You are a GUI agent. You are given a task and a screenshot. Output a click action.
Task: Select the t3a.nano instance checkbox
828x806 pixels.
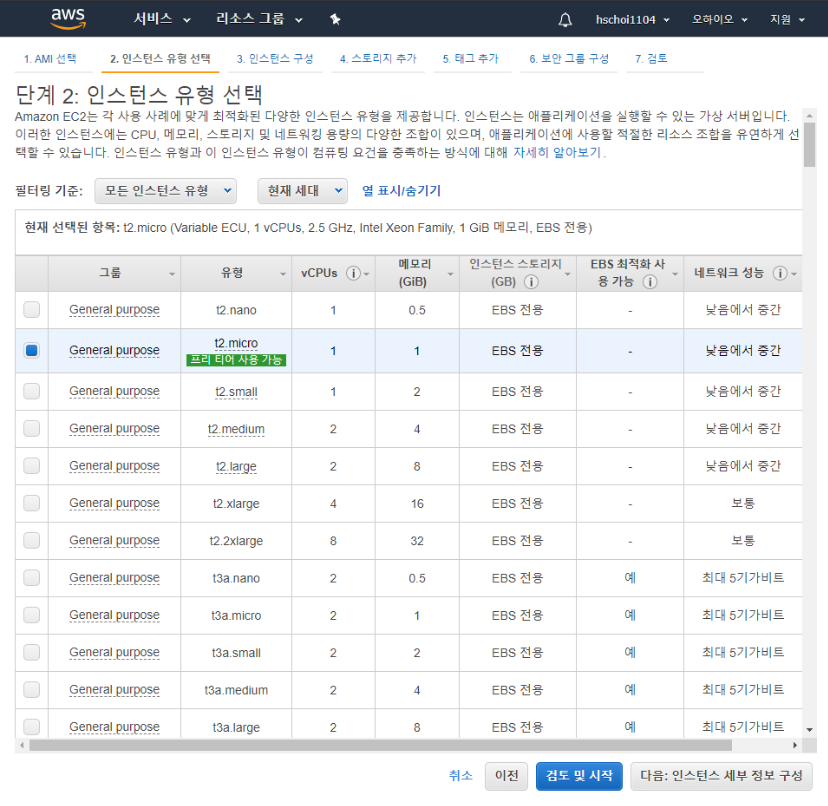pos(32,578)
